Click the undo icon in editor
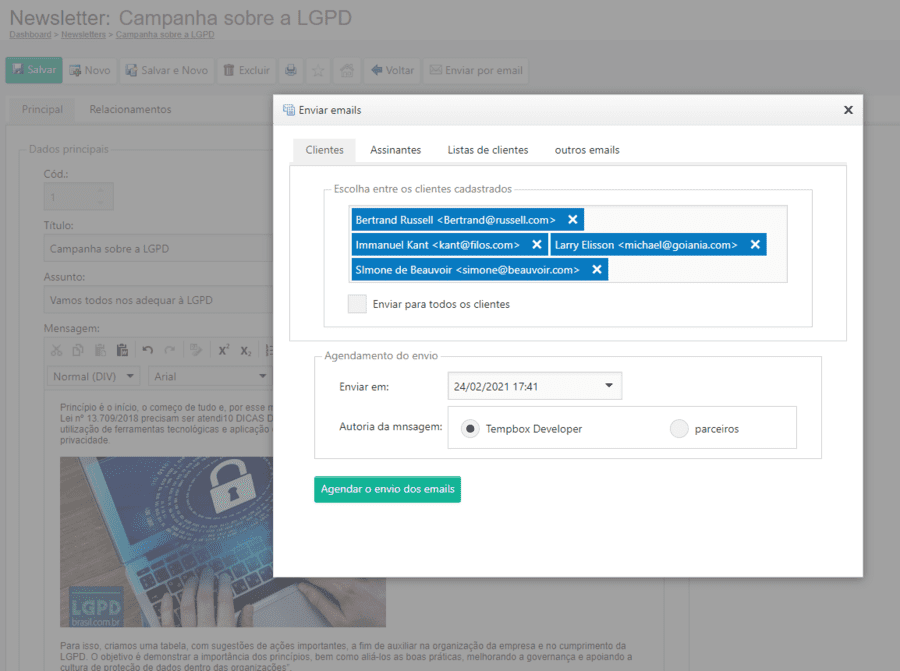Image resolution: width=900 pixels, height=671 pixels. click(x=148, y=350)
